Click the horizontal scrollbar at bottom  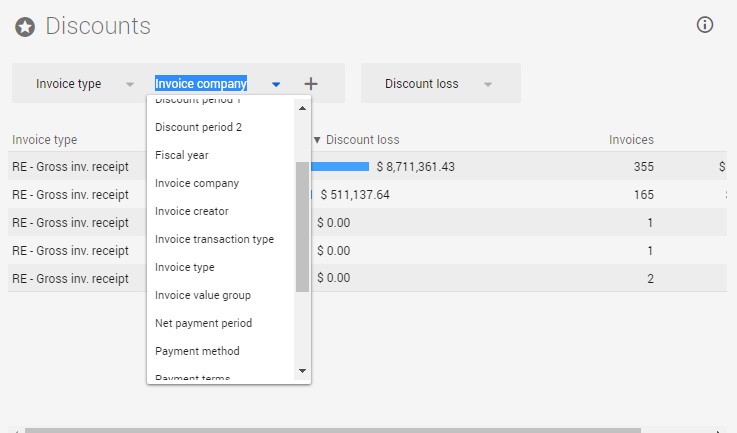330,429
